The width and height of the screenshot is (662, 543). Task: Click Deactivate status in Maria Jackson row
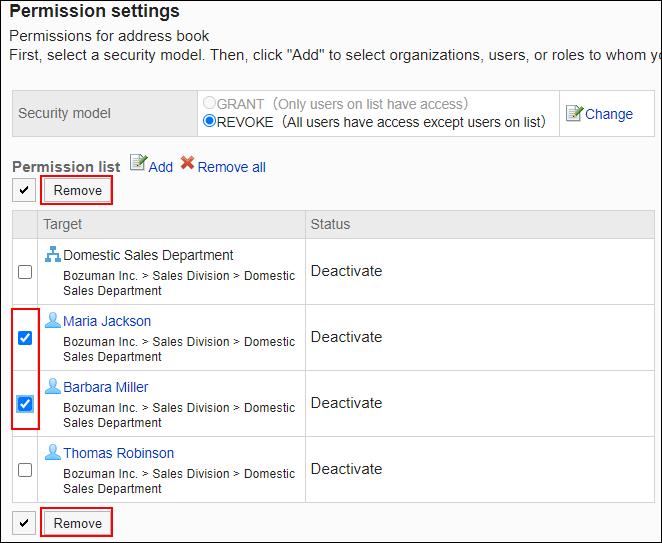(346, 337)
